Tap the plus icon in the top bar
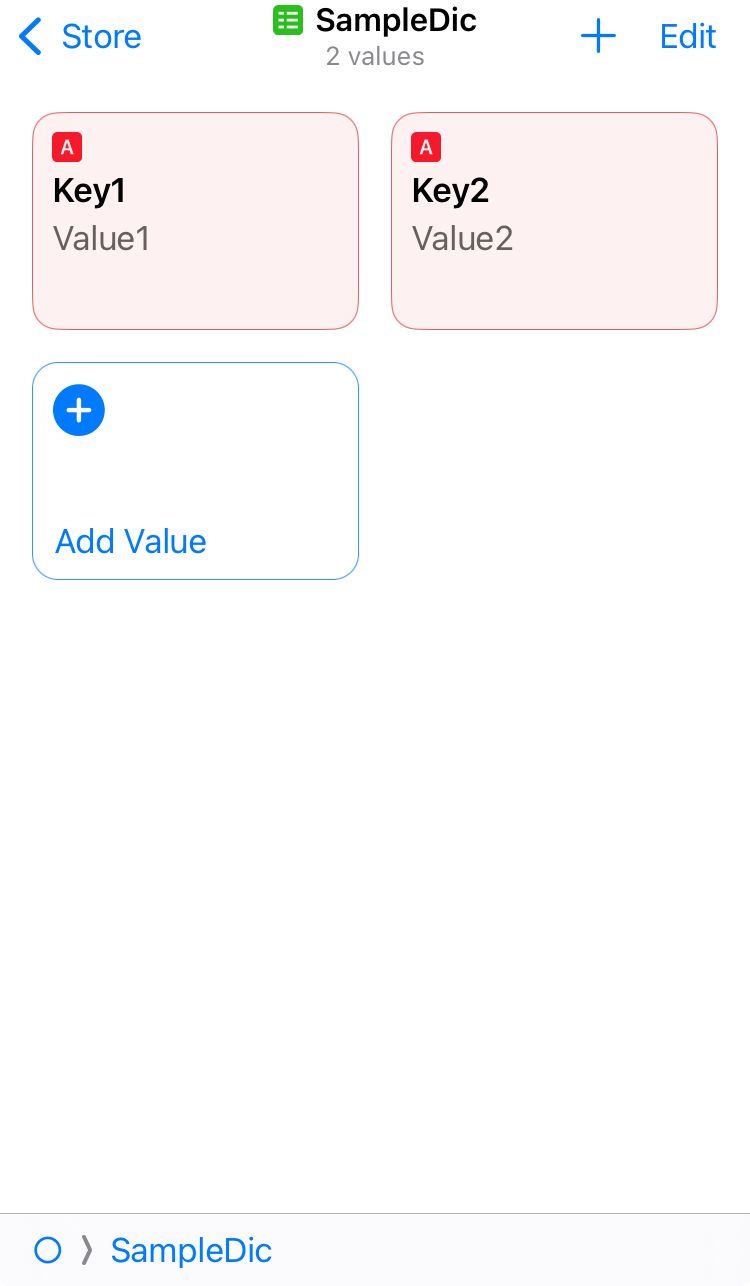 pos(598,36)
